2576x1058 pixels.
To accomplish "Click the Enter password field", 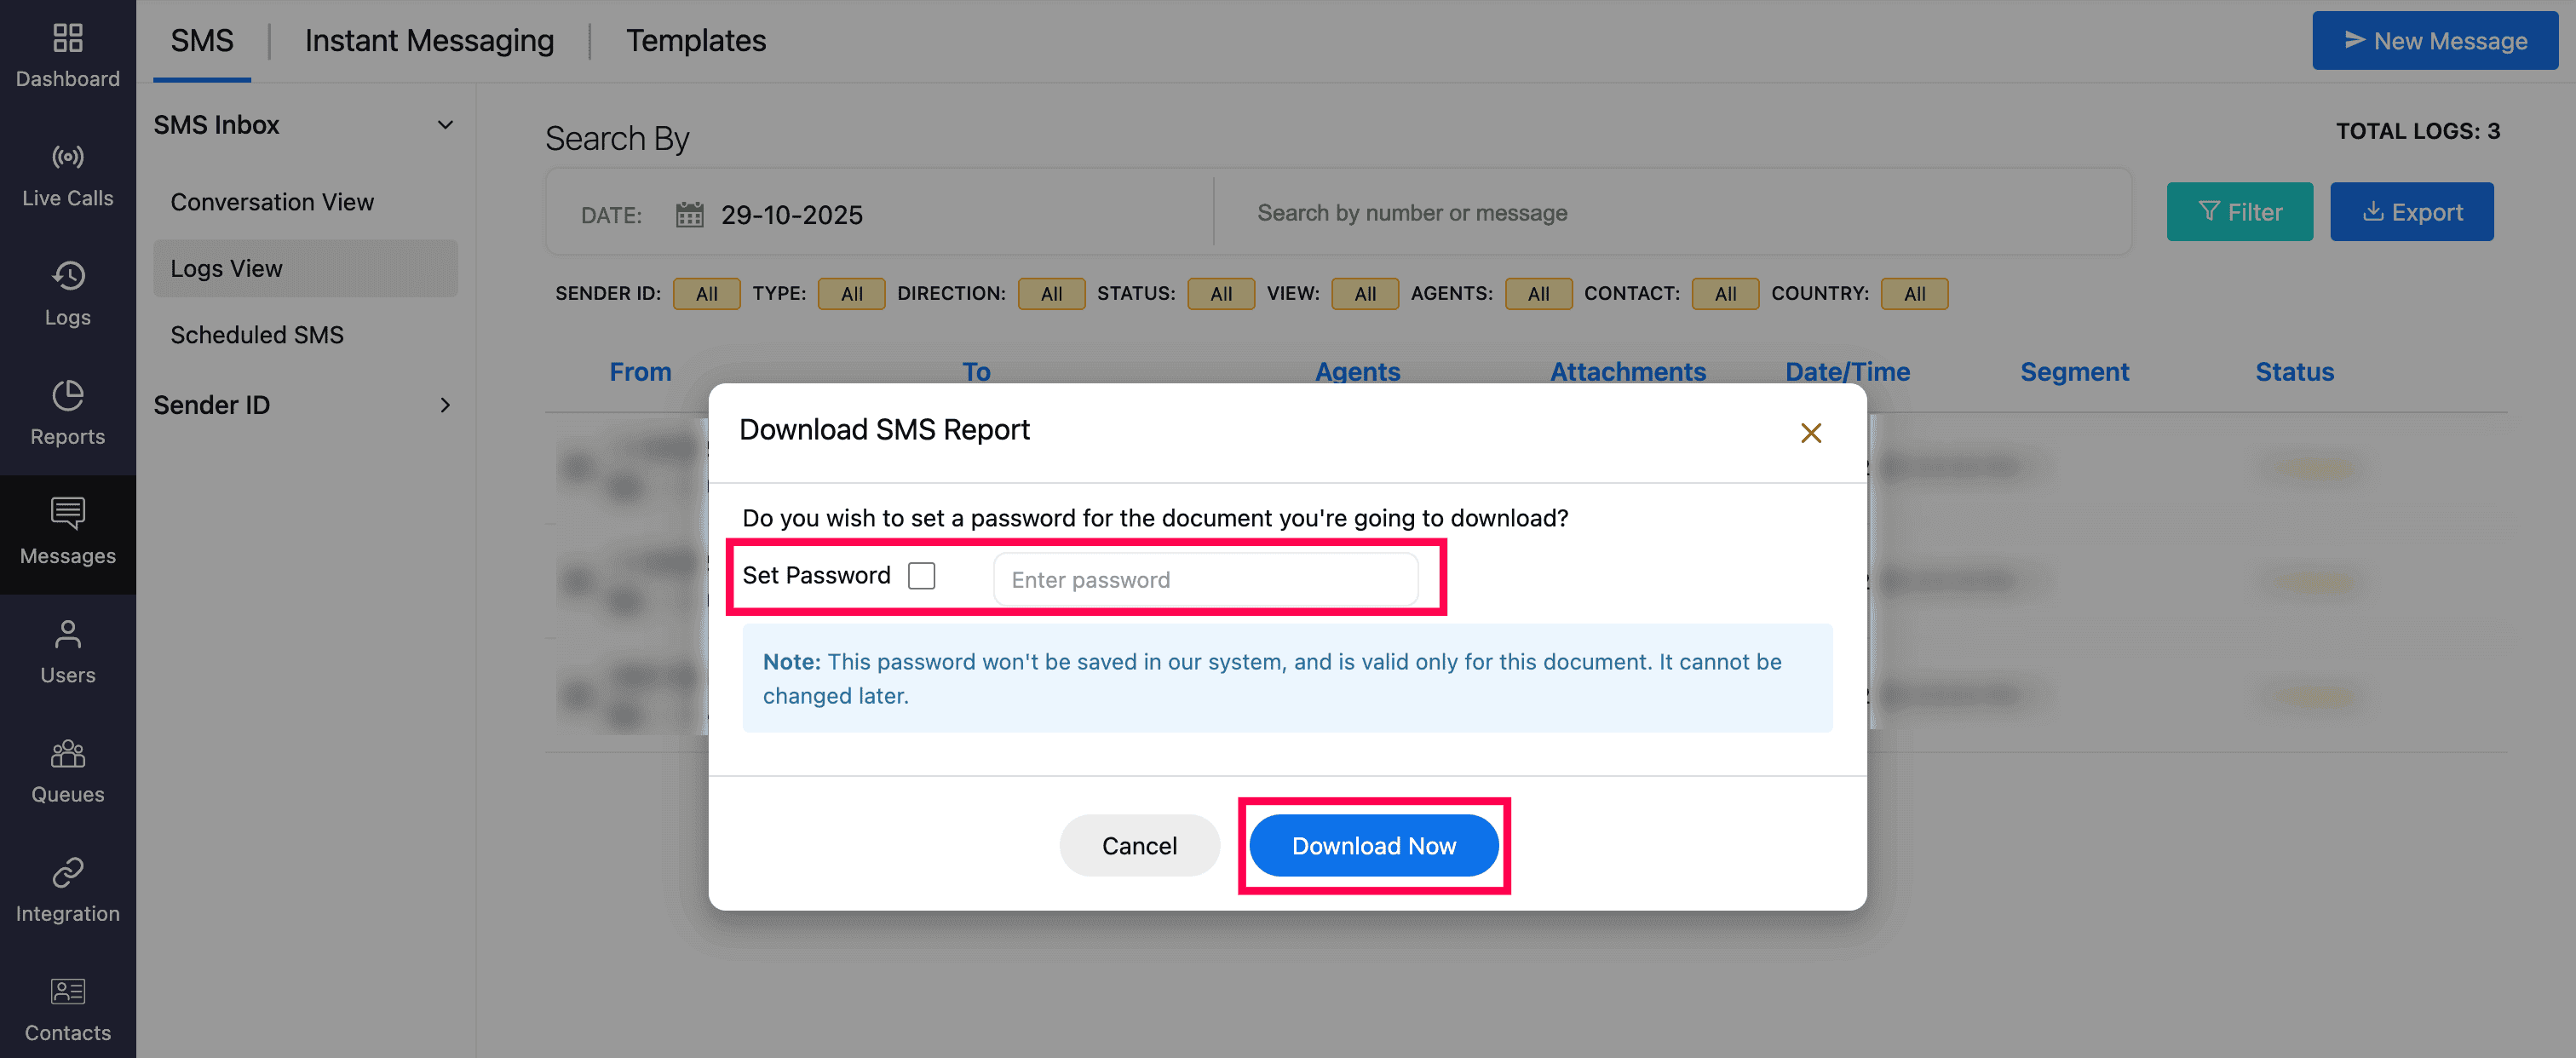I will (1205, 580).
